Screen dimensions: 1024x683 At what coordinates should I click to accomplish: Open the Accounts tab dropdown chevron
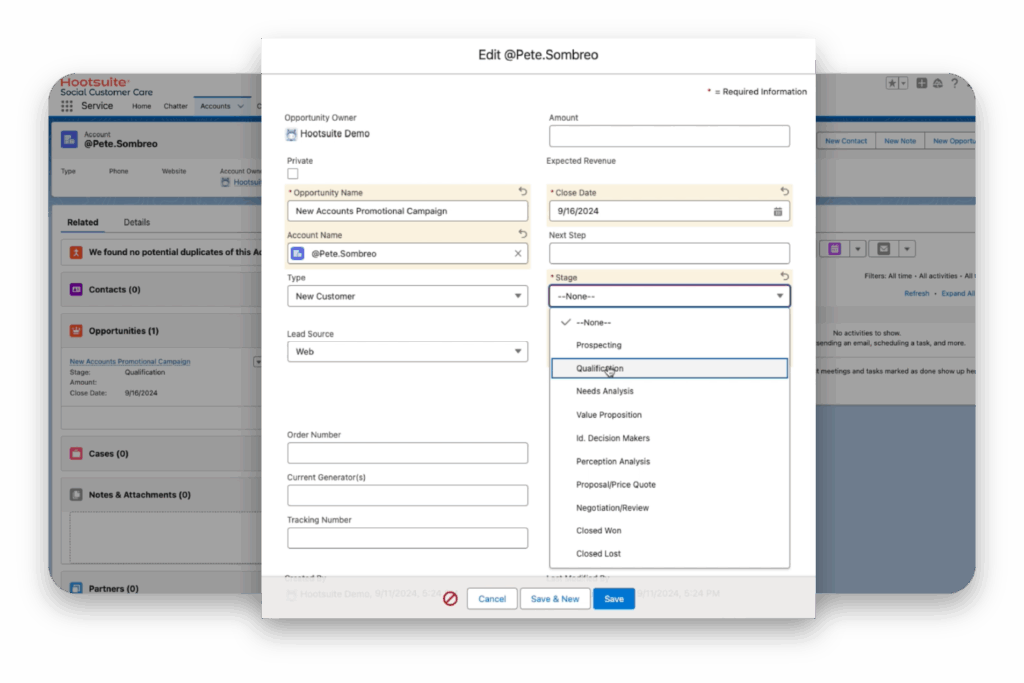(x=240, y=106)
